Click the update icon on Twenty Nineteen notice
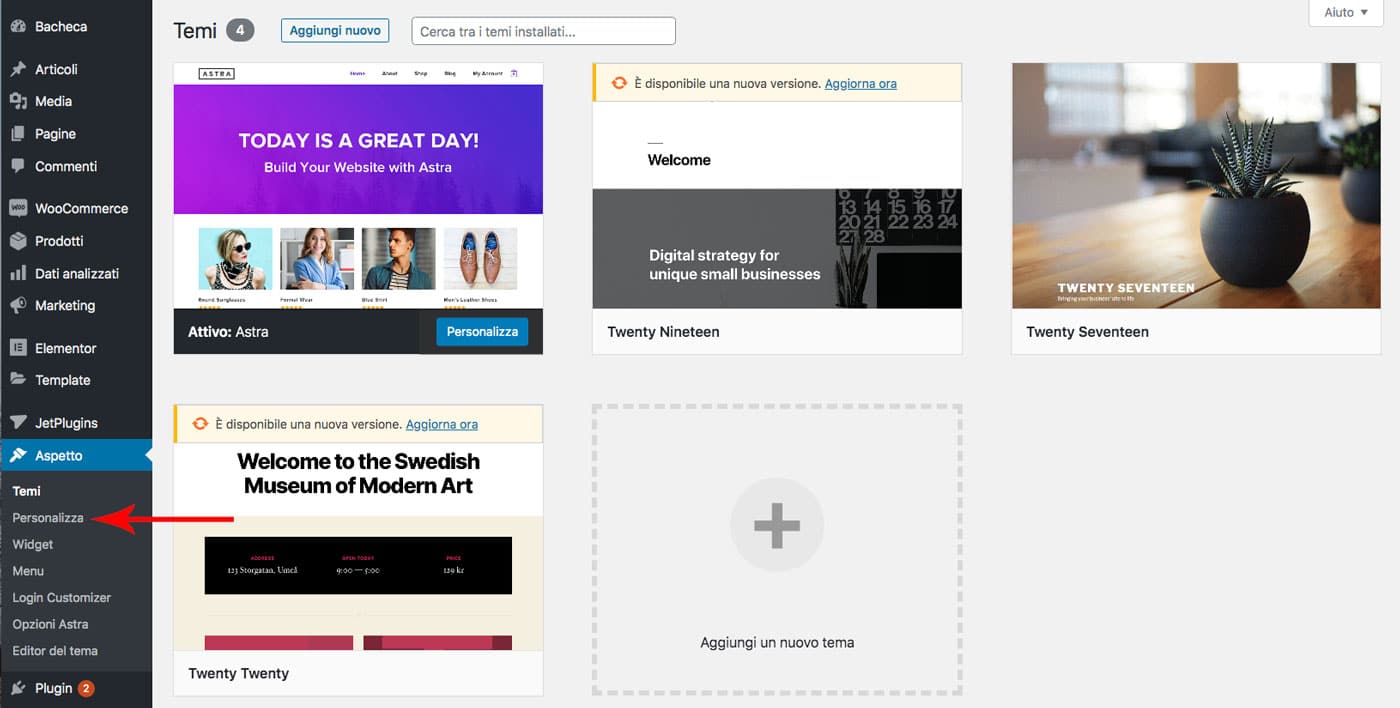Image resolution: width=1400 pixels, height=708 pixels. coord(619,83)
